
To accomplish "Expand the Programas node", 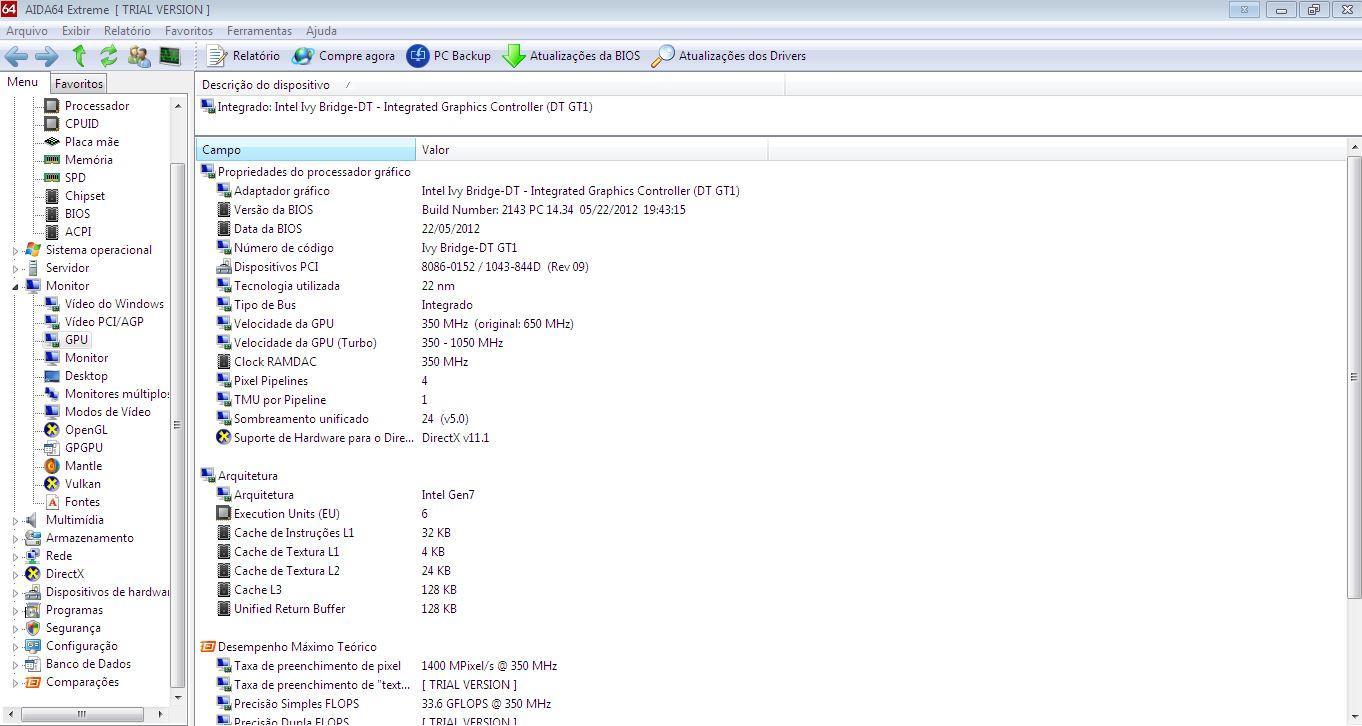I will pos(15,610).
